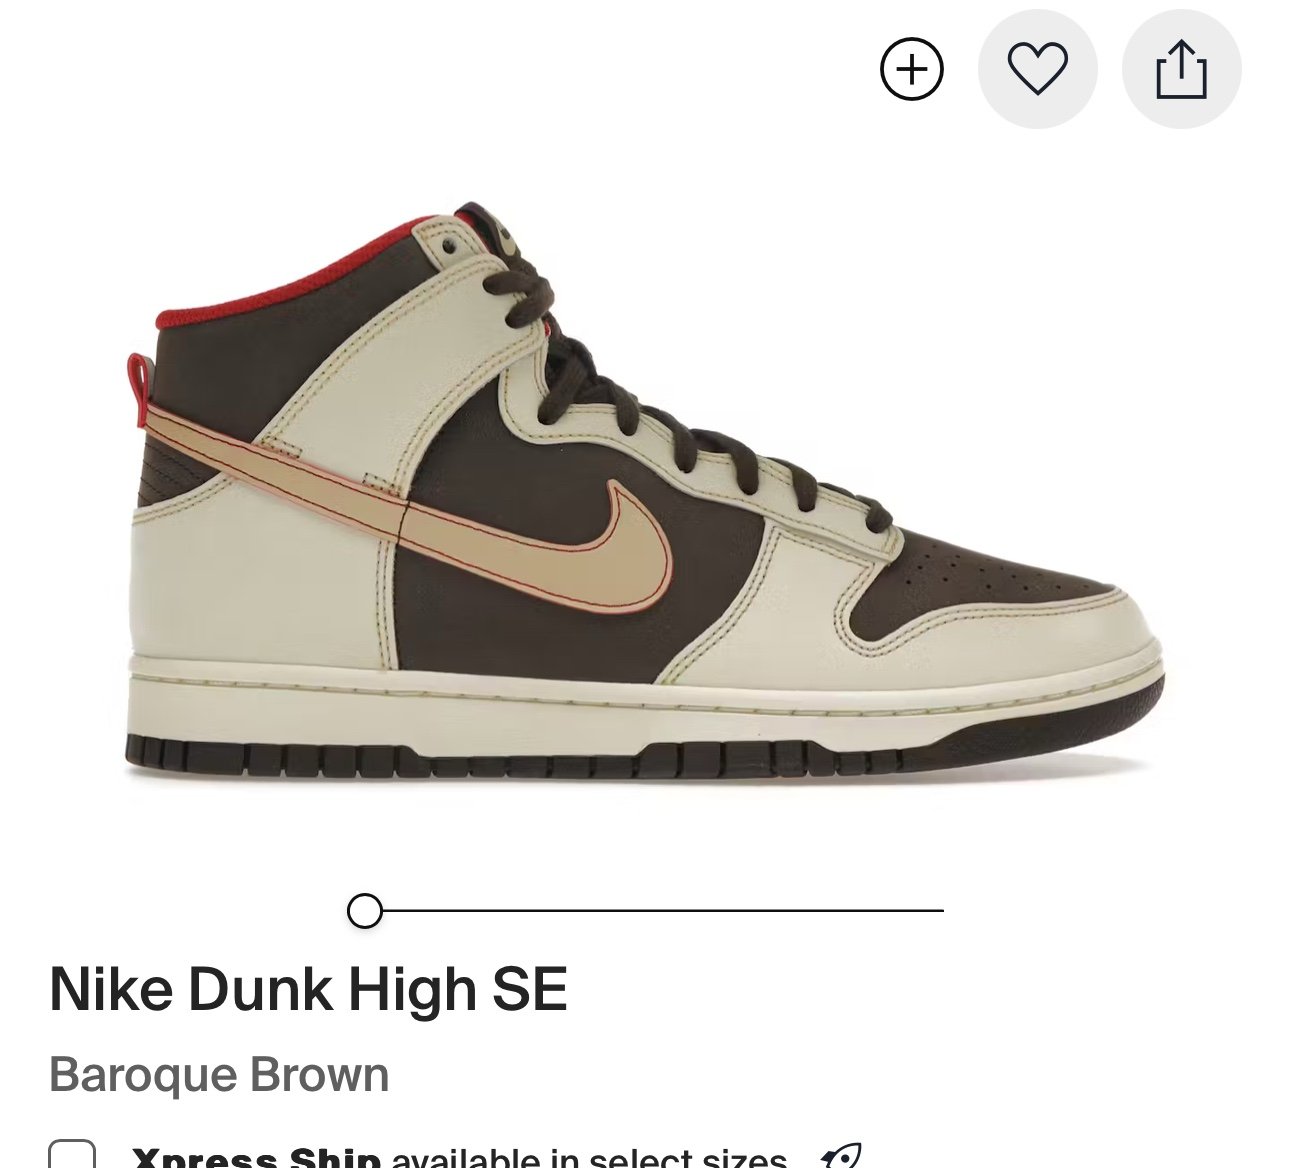Click the dark brown outsole of the shoe

(x=640, y=752)
